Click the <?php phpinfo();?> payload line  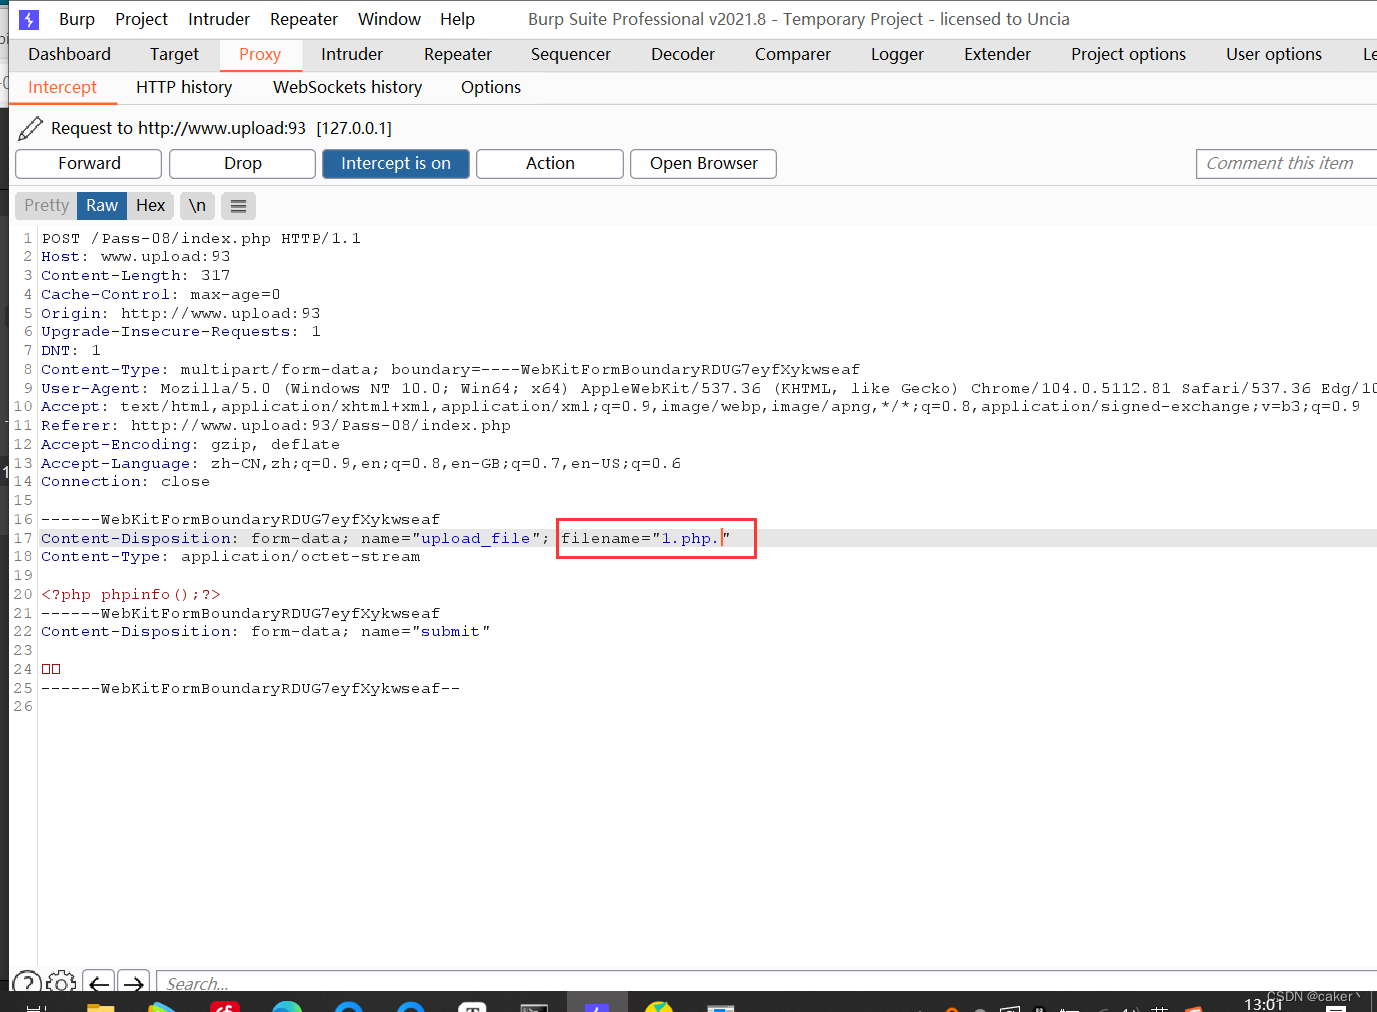coord(131,595)
